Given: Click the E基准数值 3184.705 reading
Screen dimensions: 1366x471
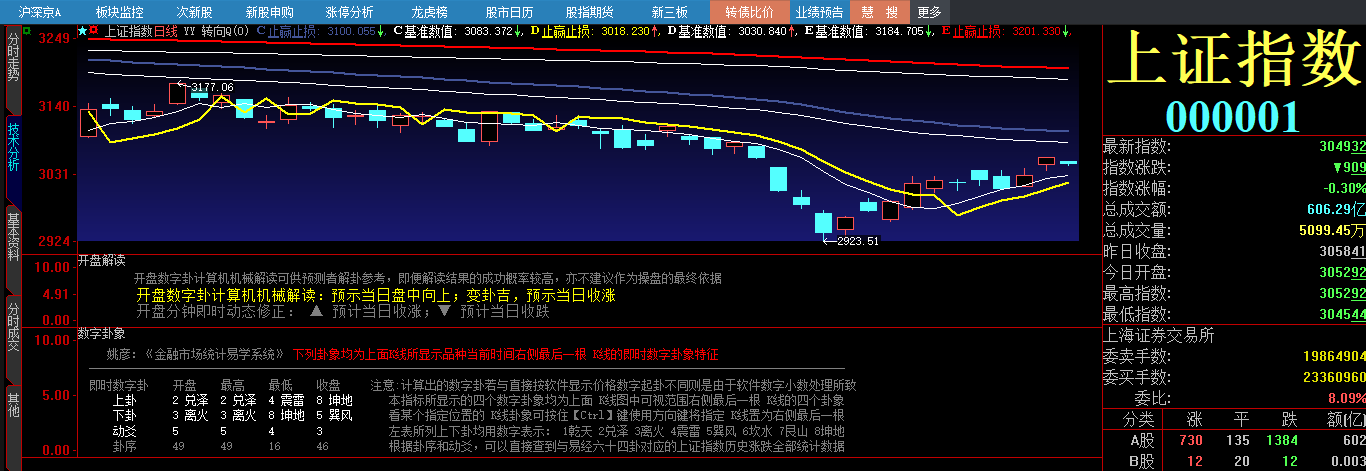Looking at the screenshot, I should tap(869, 31).
